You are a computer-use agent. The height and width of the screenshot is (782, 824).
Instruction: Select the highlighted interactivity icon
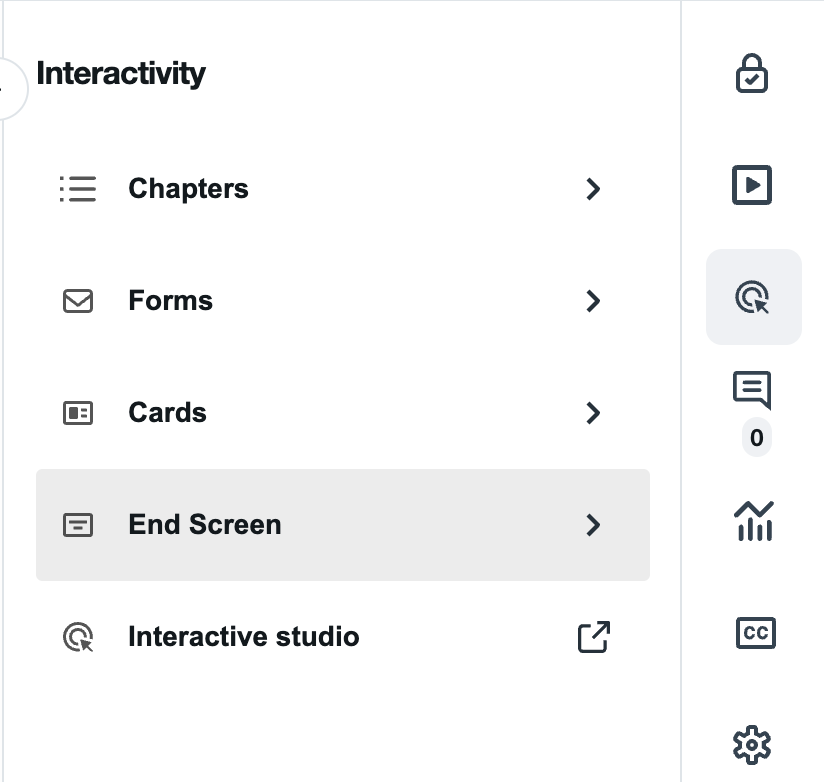point(754,296)
